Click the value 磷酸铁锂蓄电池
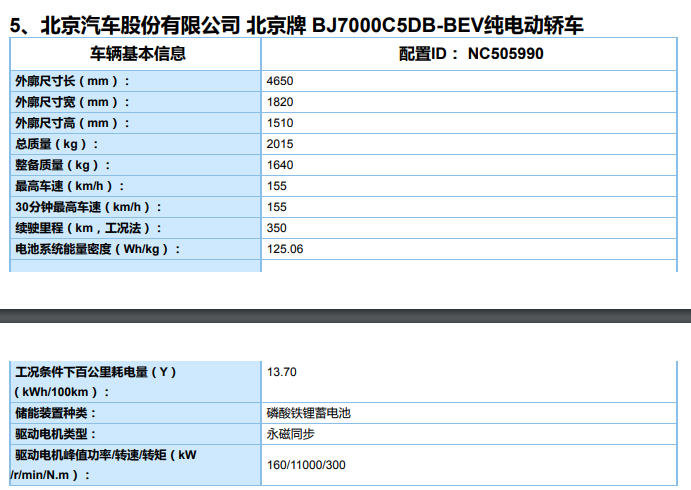The image size is (691, 490). coord(308,413)
